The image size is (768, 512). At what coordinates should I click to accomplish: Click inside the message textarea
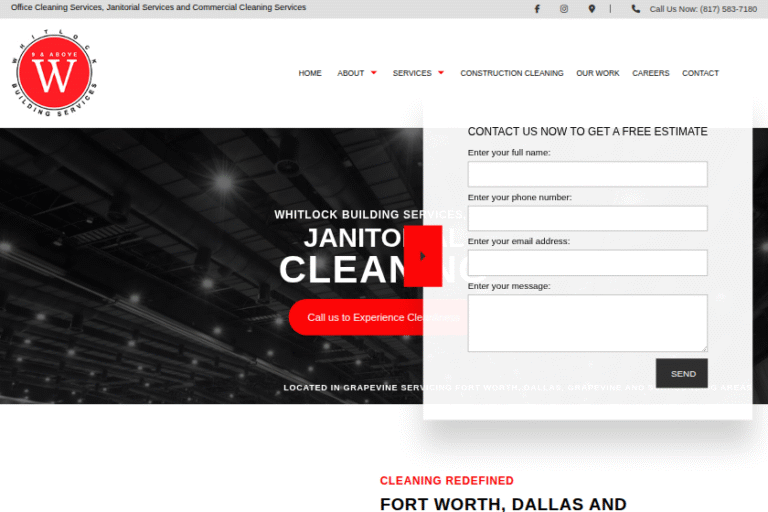coord(587,322)
